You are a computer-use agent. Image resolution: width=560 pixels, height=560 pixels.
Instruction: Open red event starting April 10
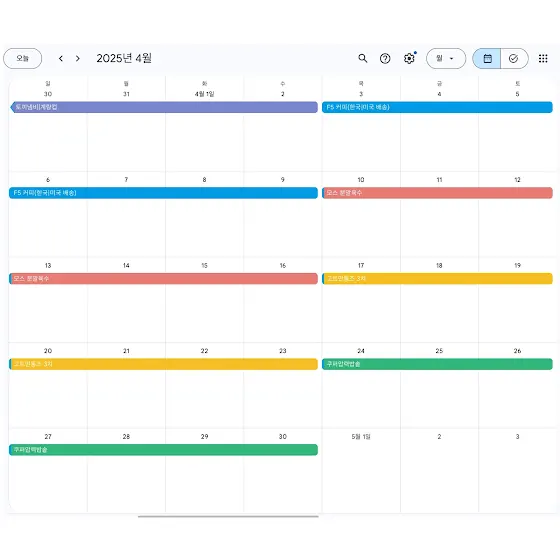[437, 193]
